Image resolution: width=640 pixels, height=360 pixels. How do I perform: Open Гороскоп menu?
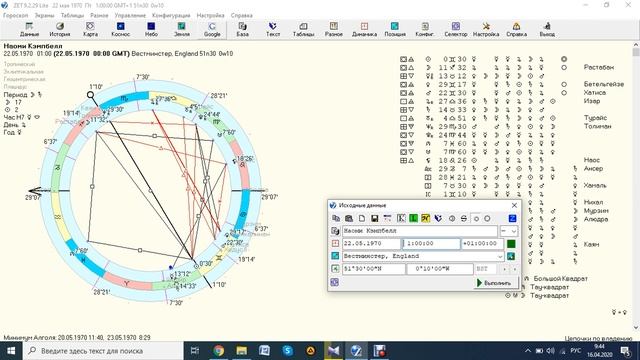click(16, 15)
